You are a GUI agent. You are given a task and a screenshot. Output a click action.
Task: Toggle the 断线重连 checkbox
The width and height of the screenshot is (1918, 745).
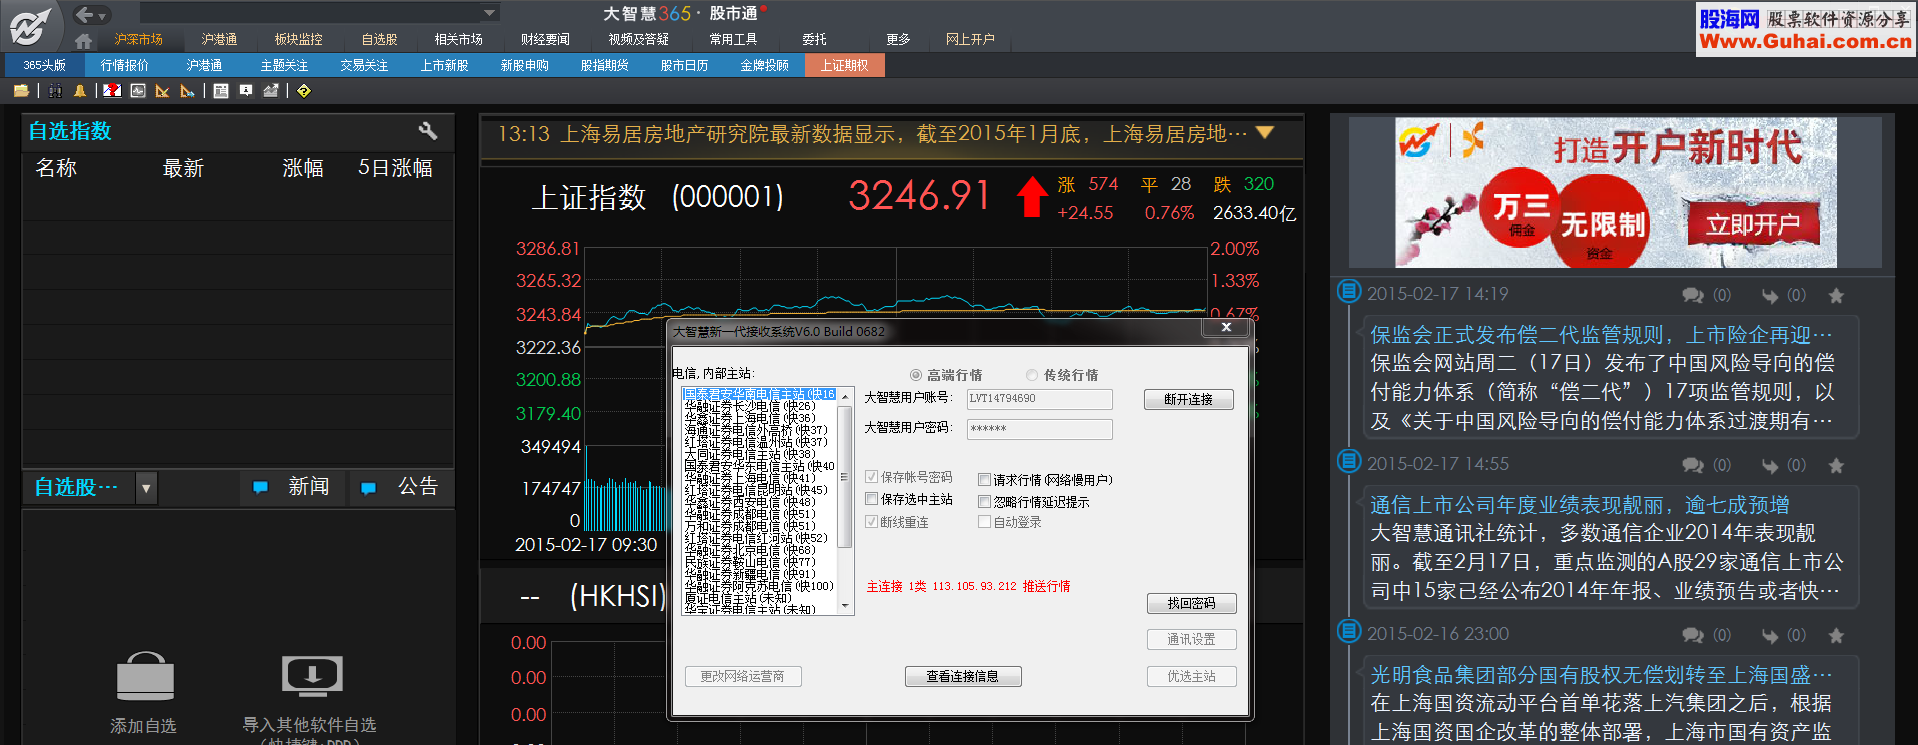(871, 522)
